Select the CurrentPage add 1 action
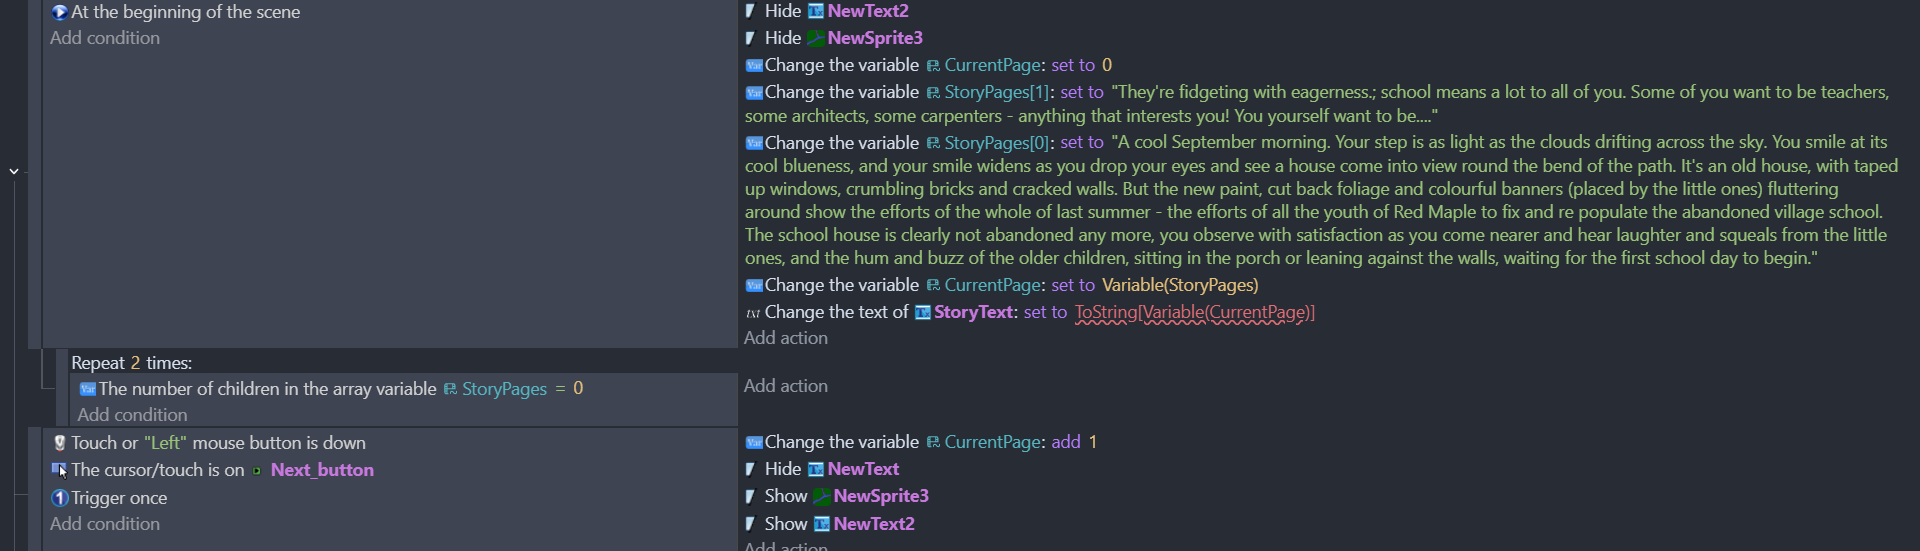The height and width of the screenshot is (551, 1920). 920,442
